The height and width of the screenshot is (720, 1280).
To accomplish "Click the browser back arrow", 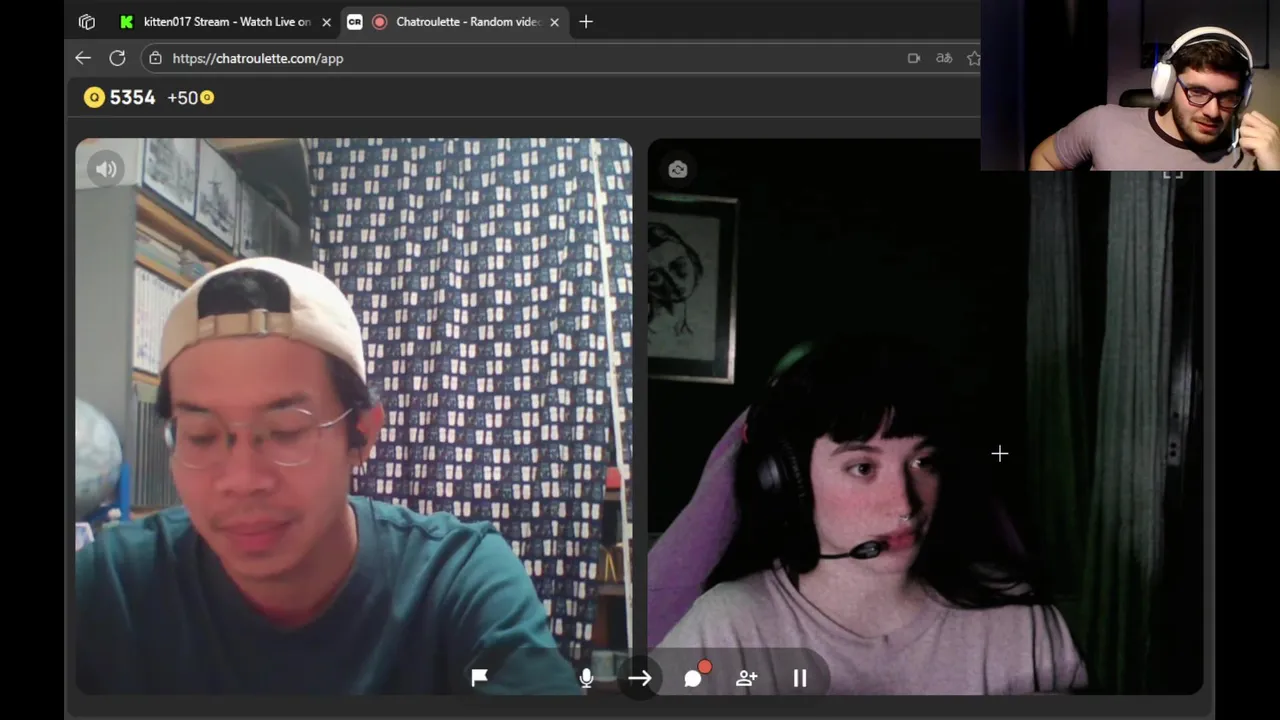I will click(83, 58).
